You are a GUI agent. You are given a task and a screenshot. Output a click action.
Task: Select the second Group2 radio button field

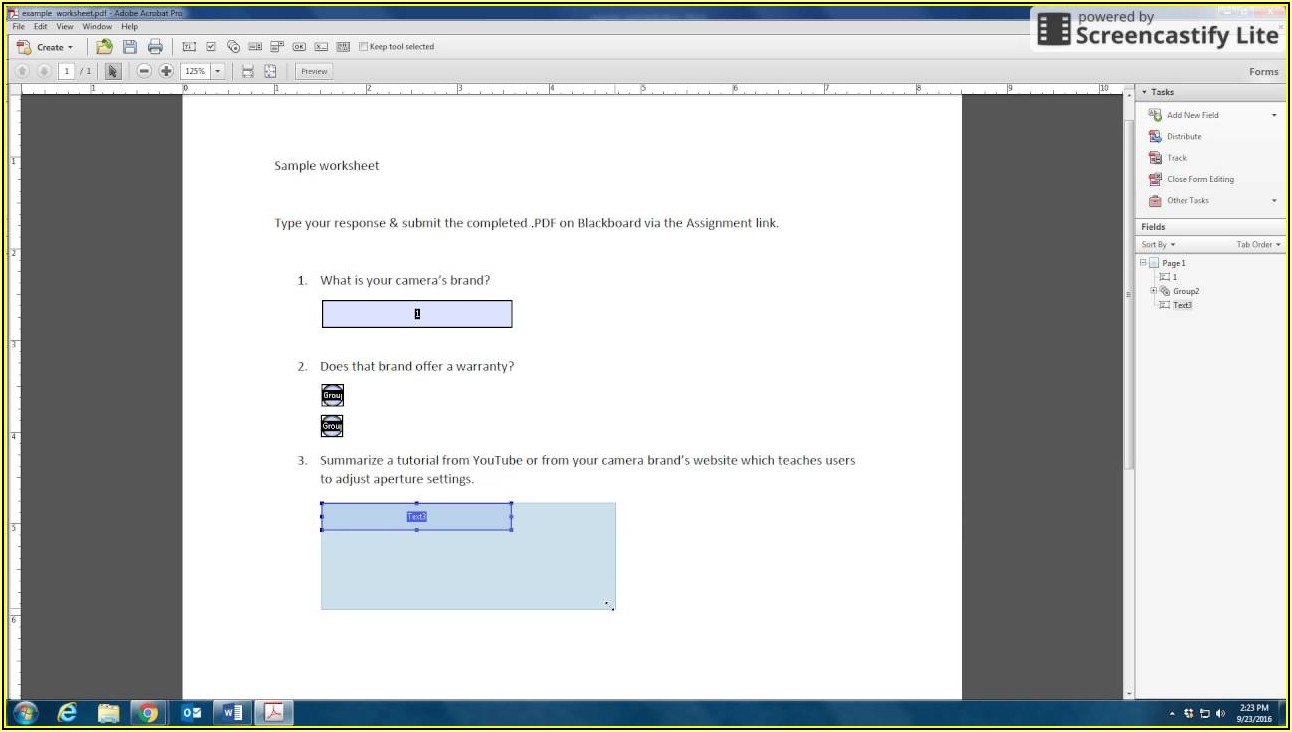pos(332,427)
